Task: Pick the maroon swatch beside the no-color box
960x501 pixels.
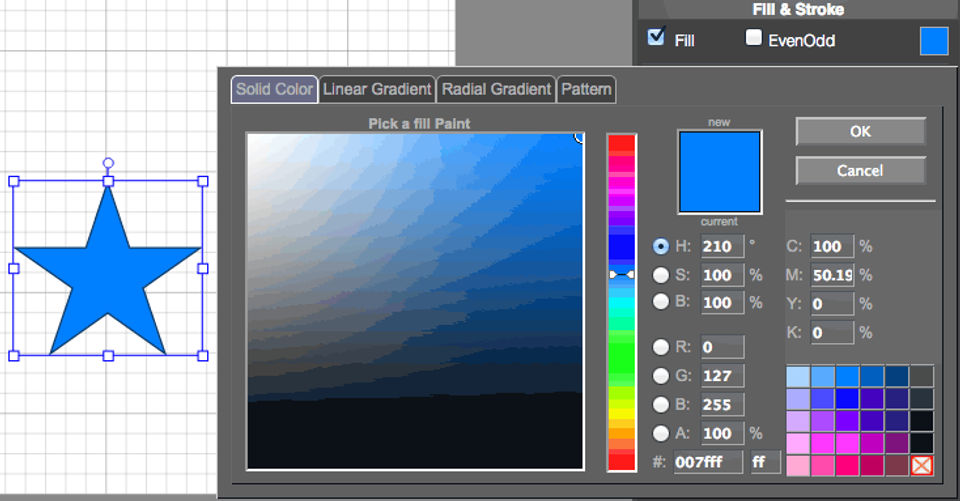Action: [x=897, y=465]
